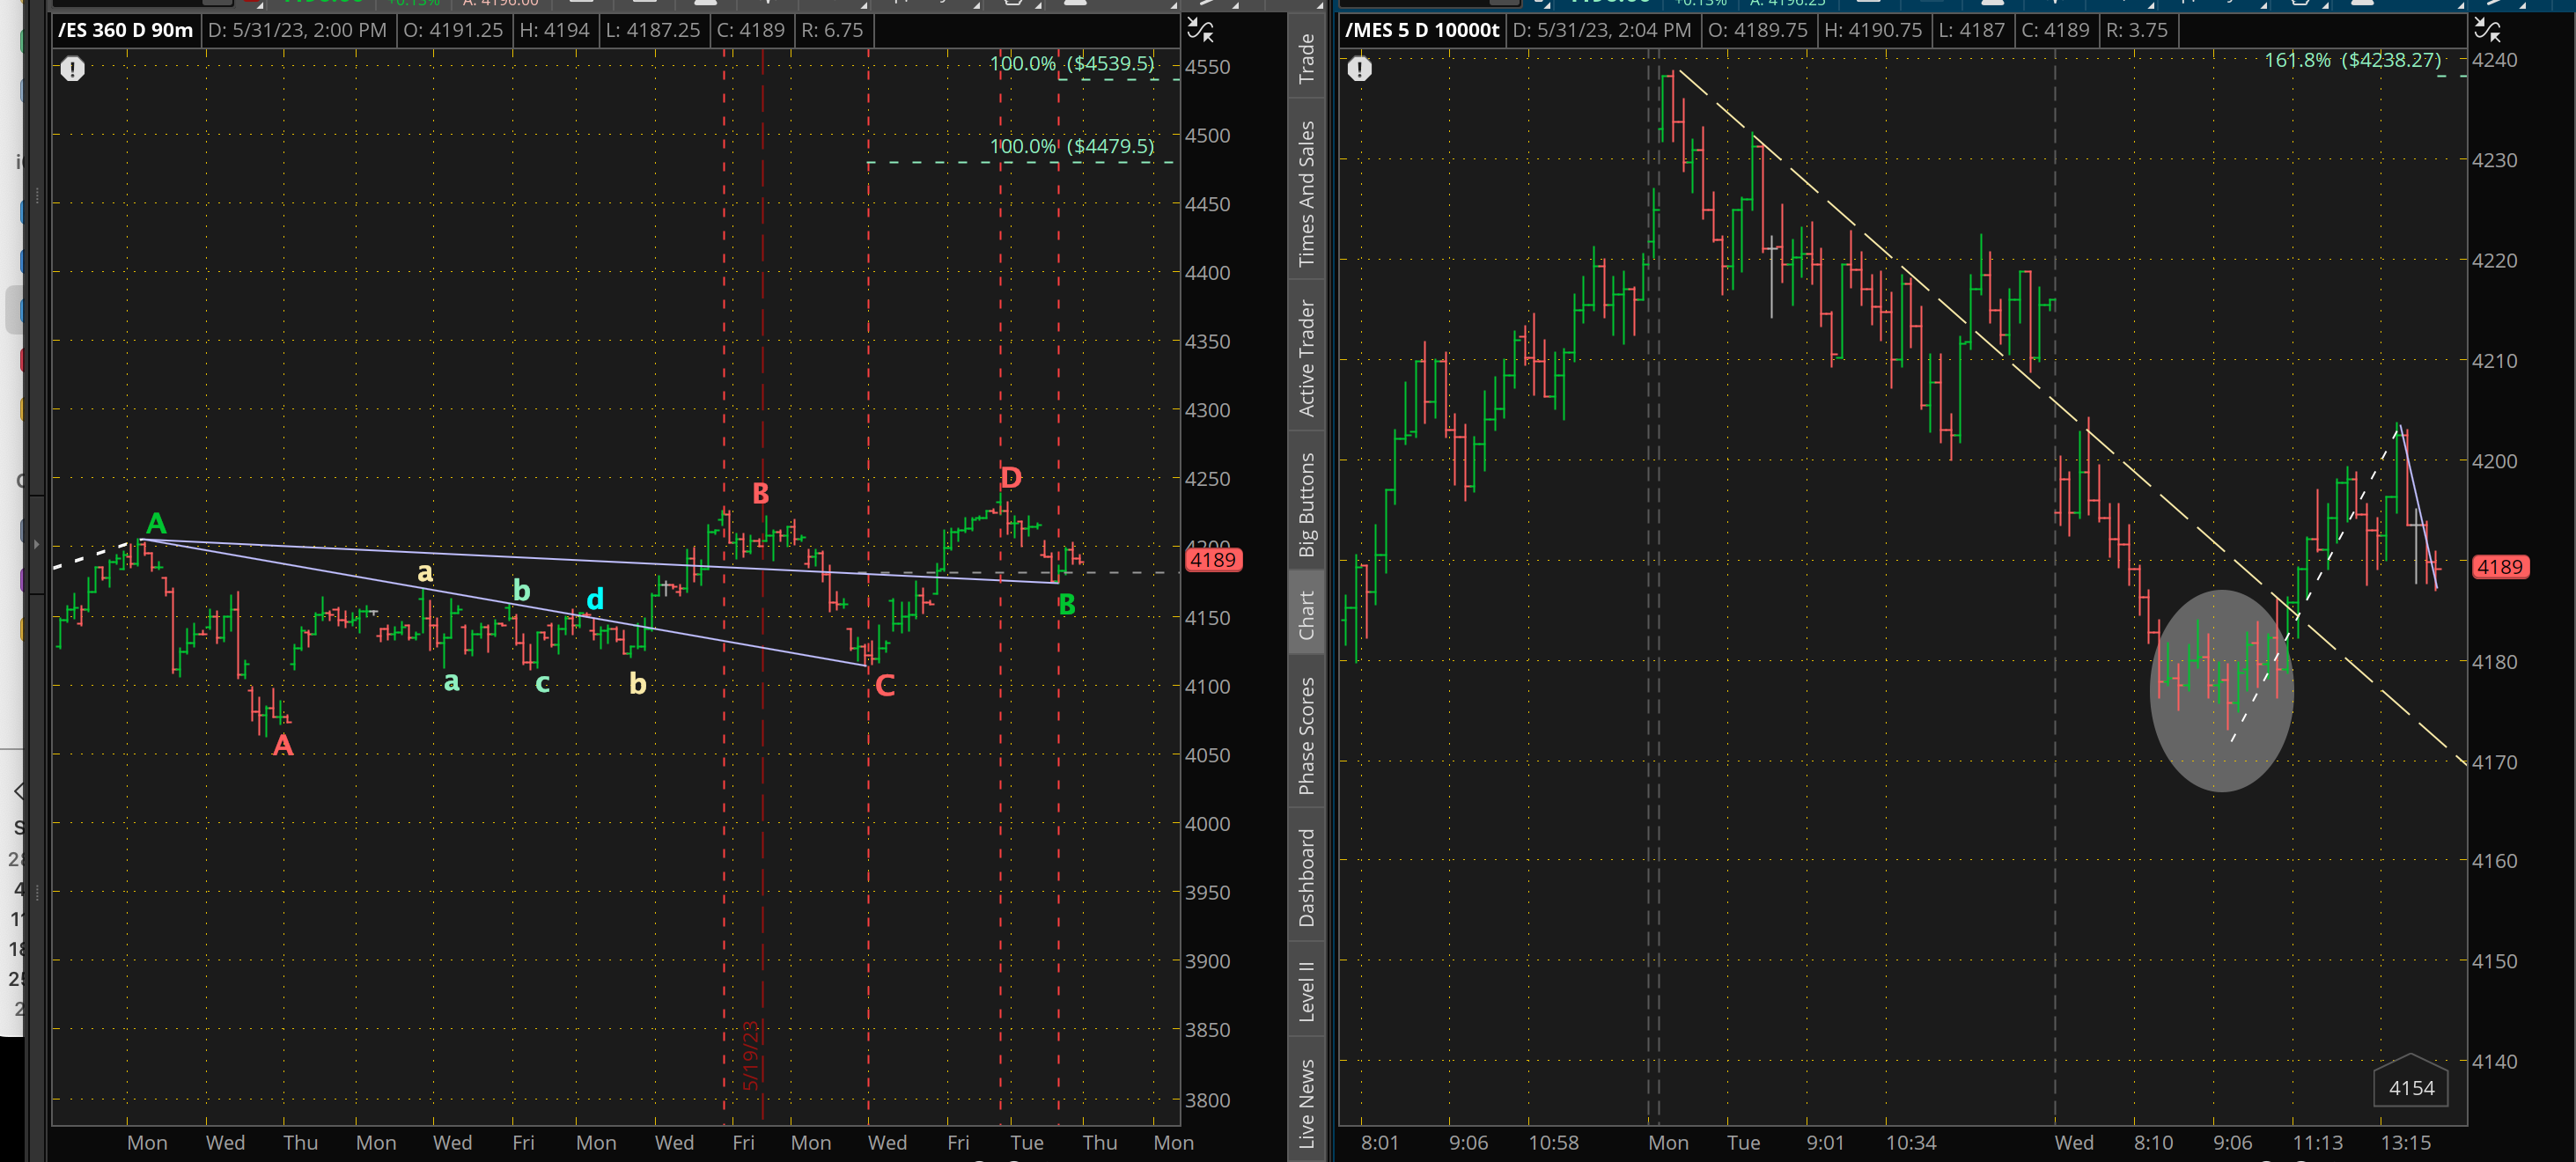Click the R: 3.75 value in /MES header
This screenshot has width=2576, height=1162.
[2137, 30]
